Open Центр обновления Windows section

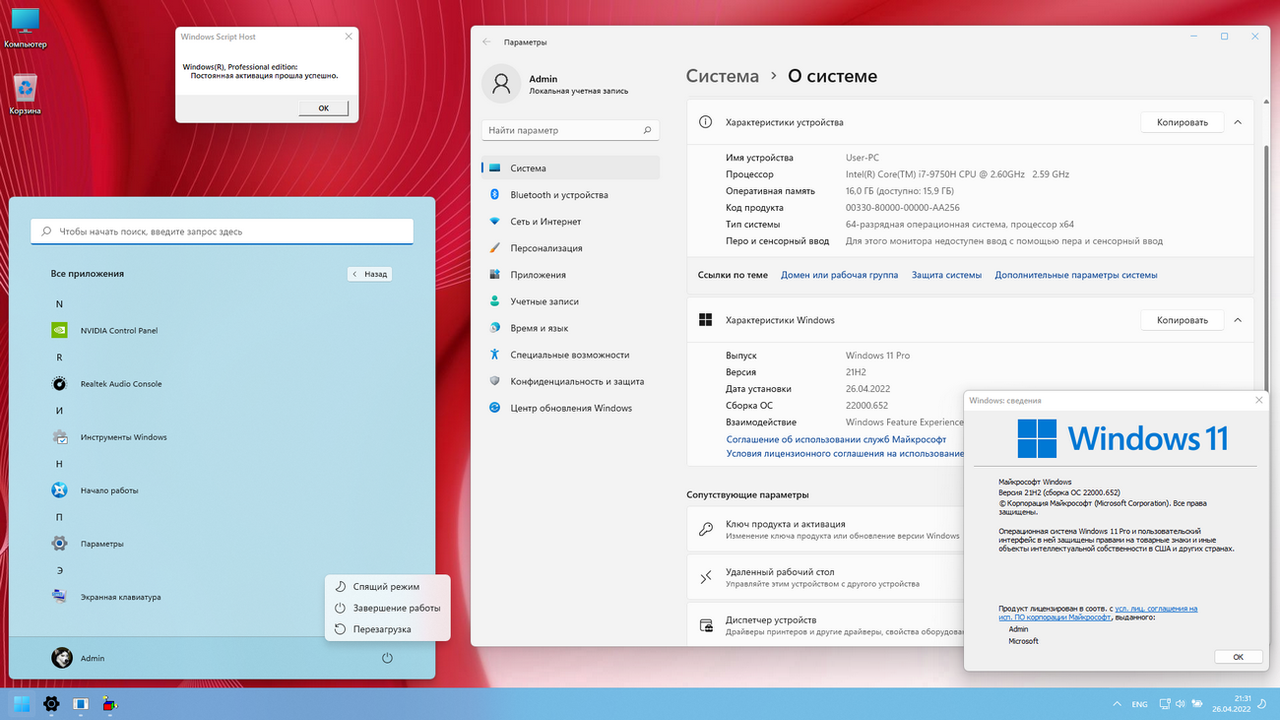(571, 408)
